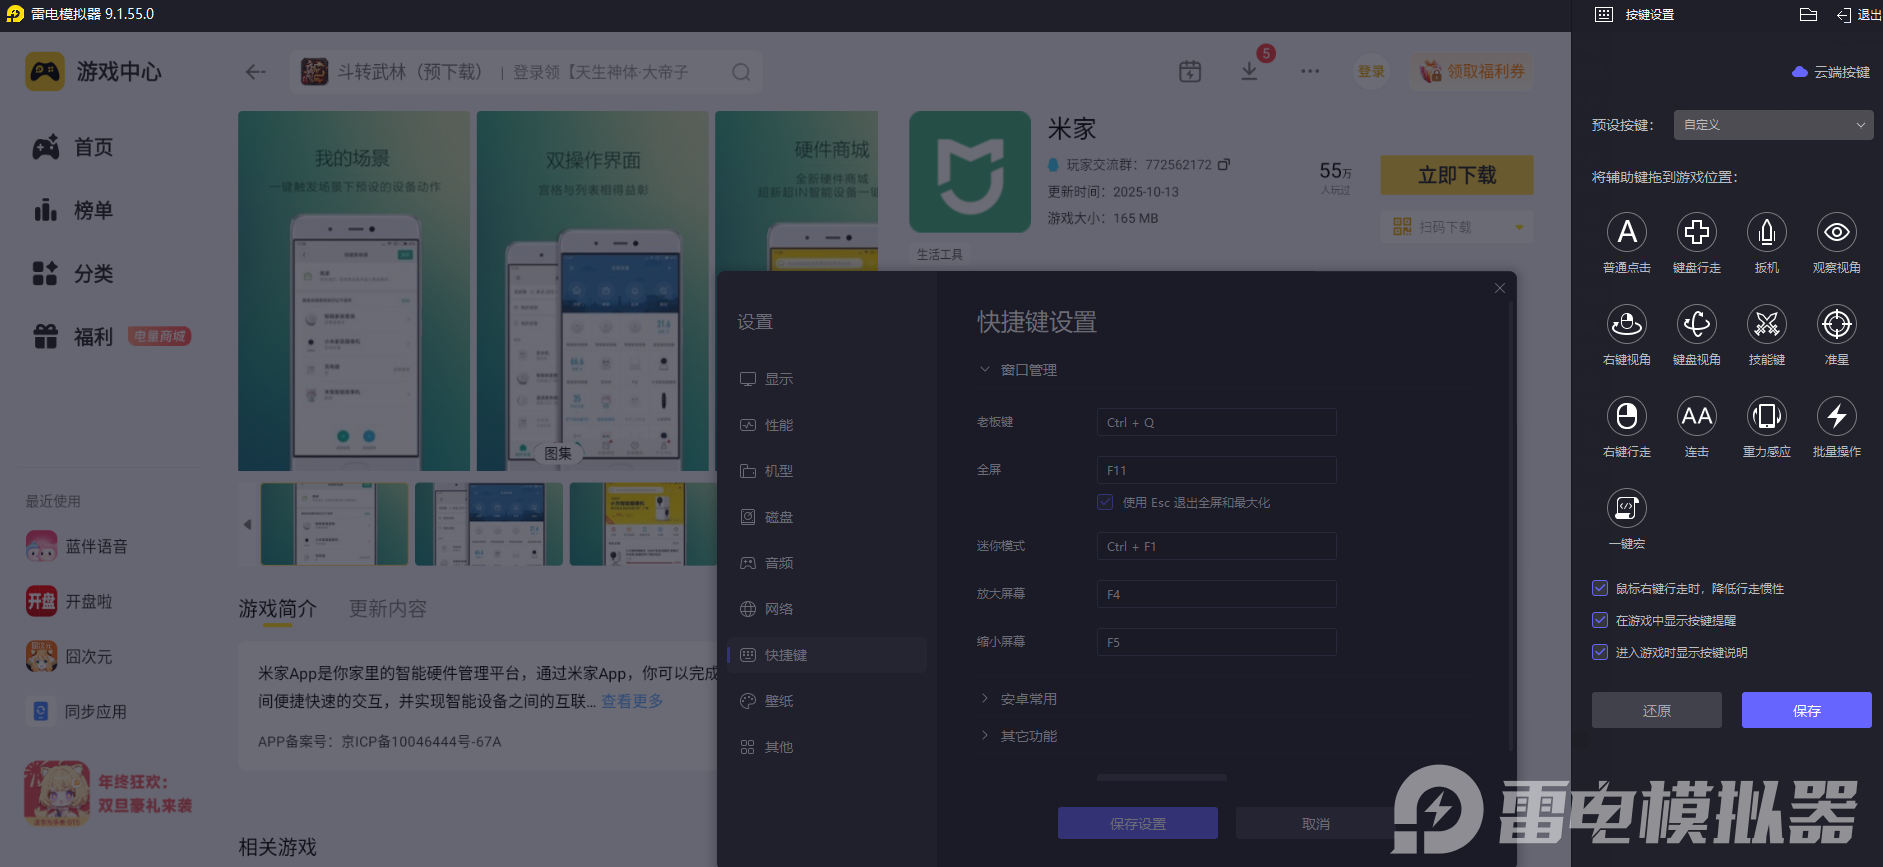
Task: Open 榜单 in the game center sidebar
Action: pyautogui.click(x=73, y=210)
